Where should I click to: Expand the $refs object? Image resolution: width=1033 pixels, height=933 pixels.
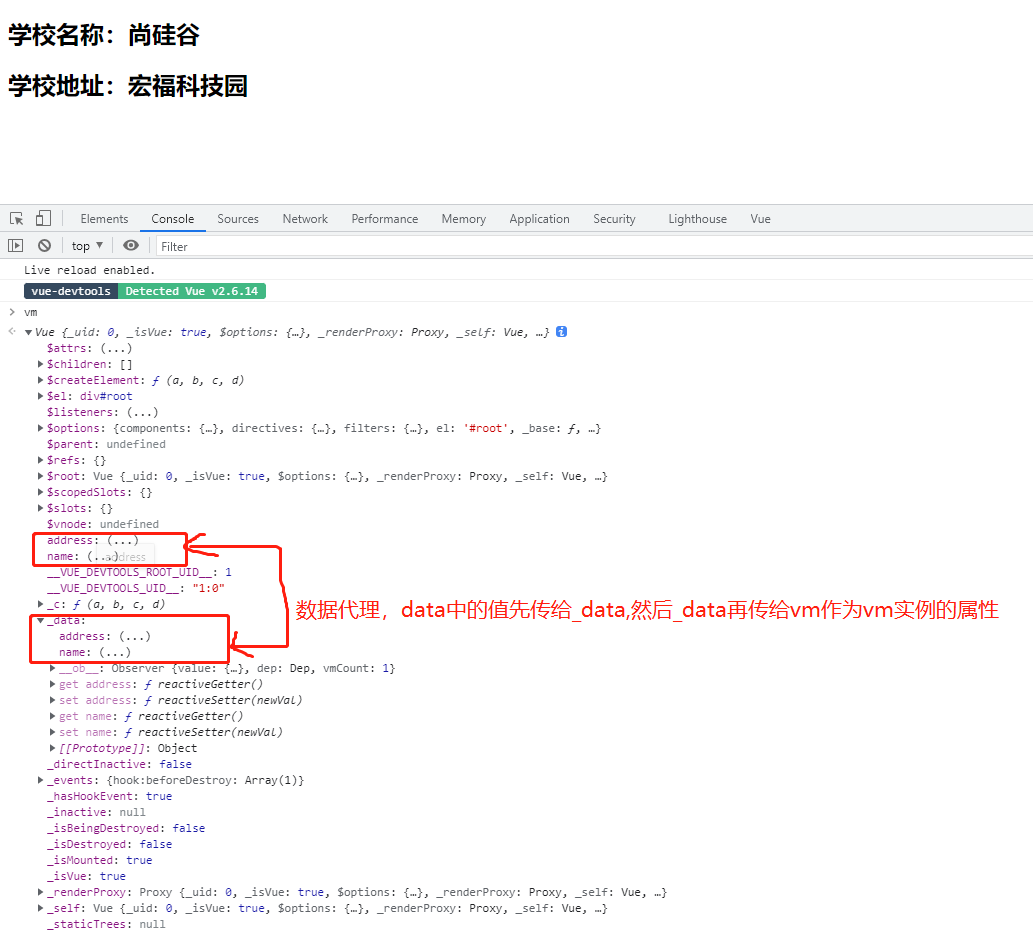click(x=40, y=460)
